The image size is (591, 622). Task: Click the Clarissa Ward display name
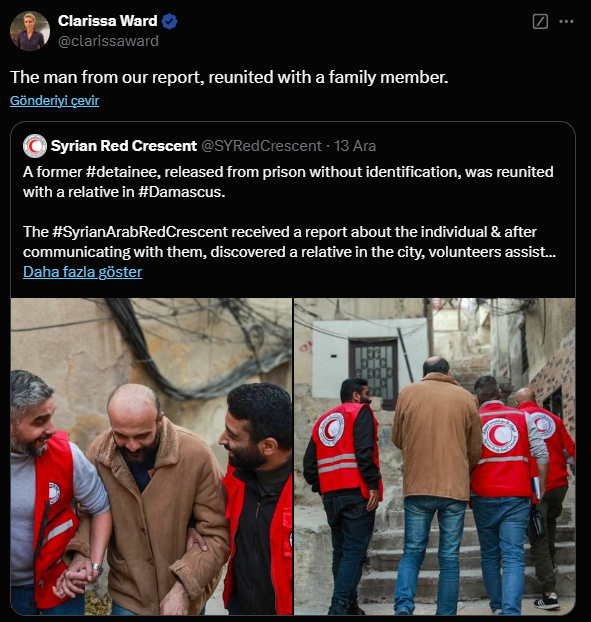point(107,21)
